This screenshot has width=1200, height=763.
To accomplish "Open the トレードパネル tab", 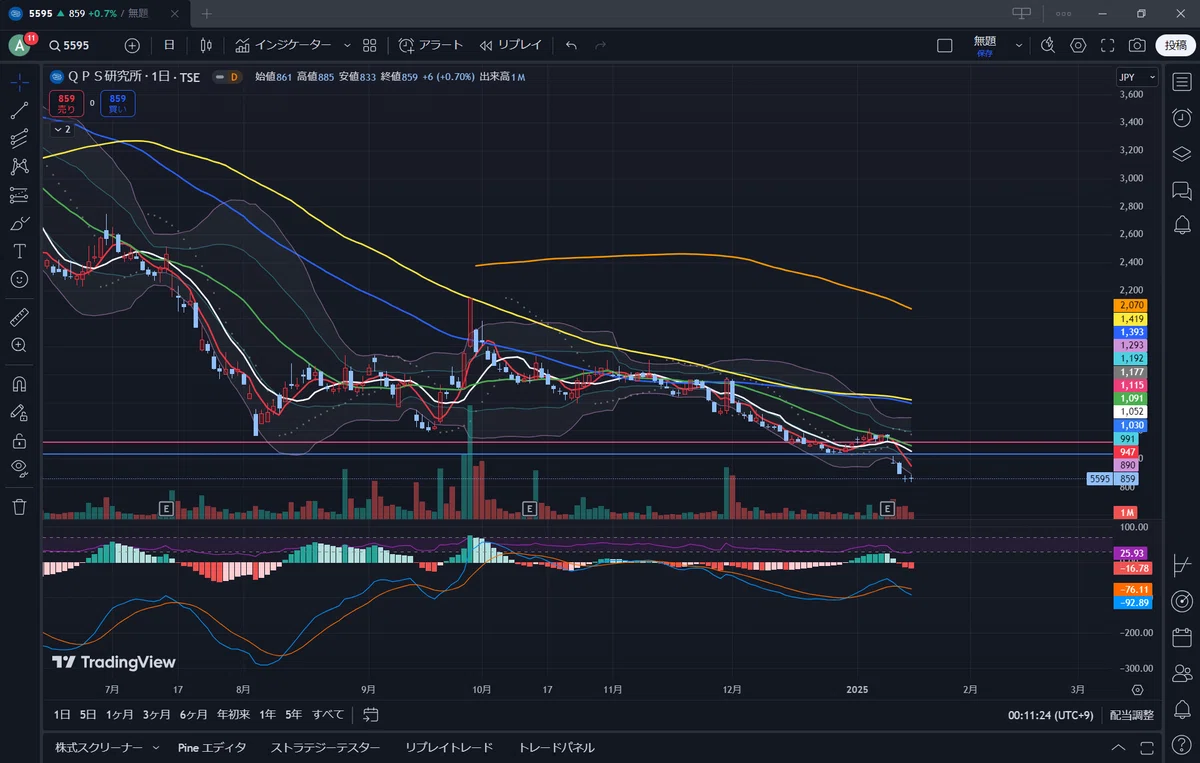I will click(556, 748).
